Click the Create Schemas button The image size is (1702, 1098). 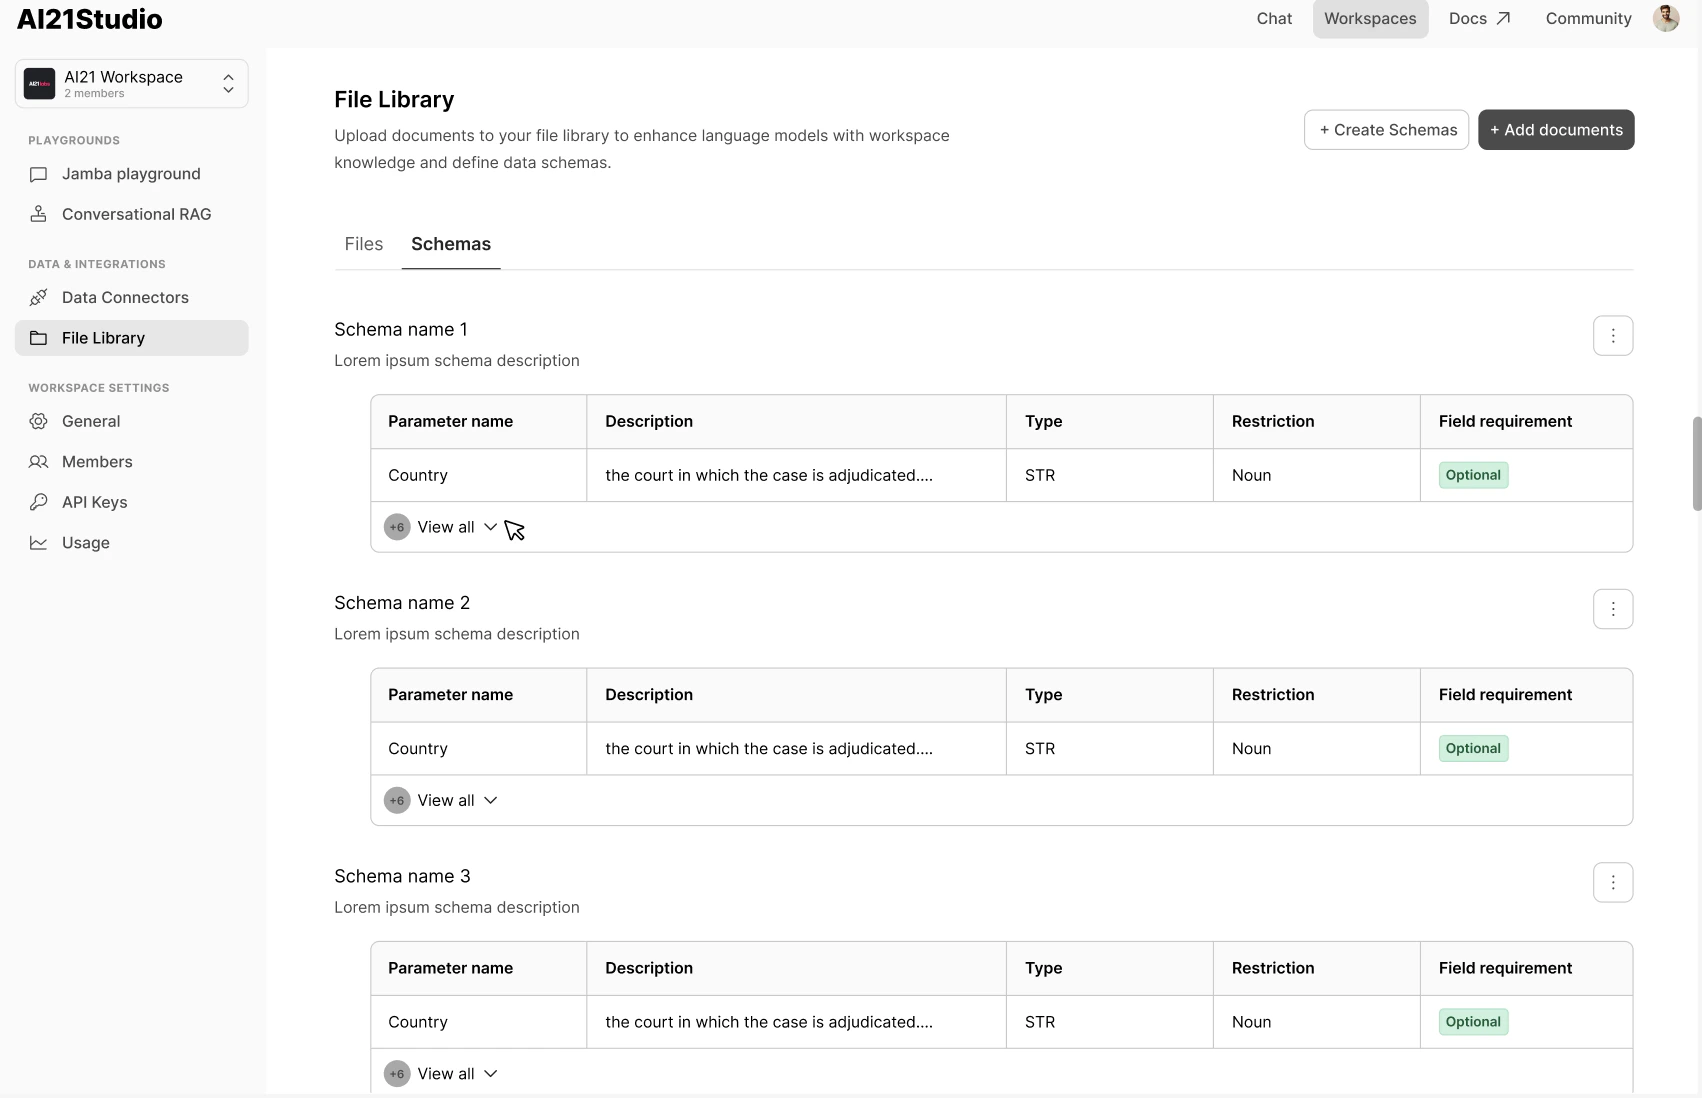[1386, 130]
